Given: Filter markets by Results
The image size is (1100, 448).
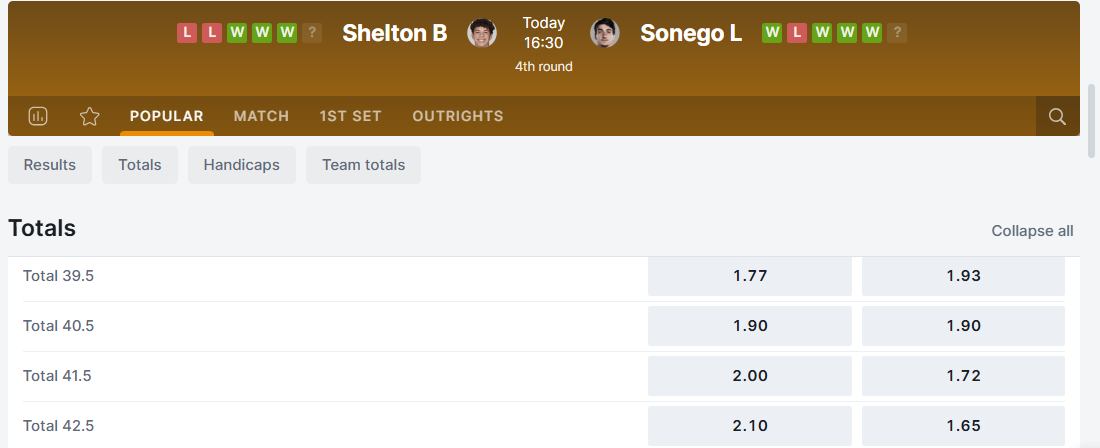Looking at the screenshot, I should click(x=50, y=165).
